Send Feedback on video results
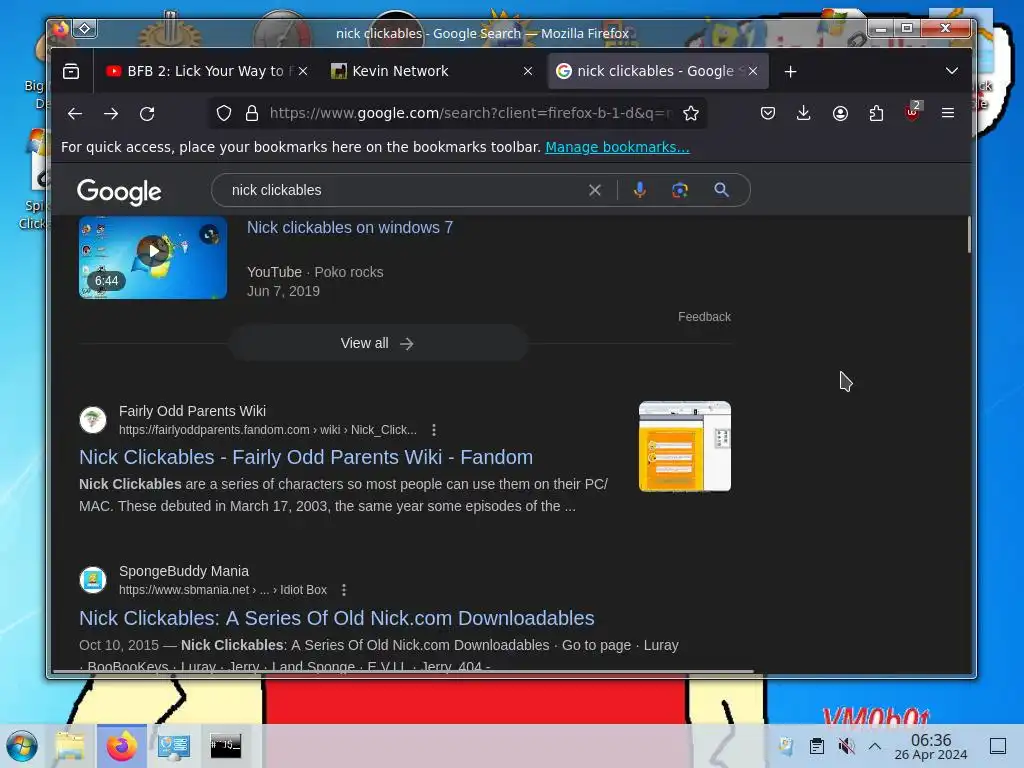This screenshot has width=1024, height=768. point(704,317)
